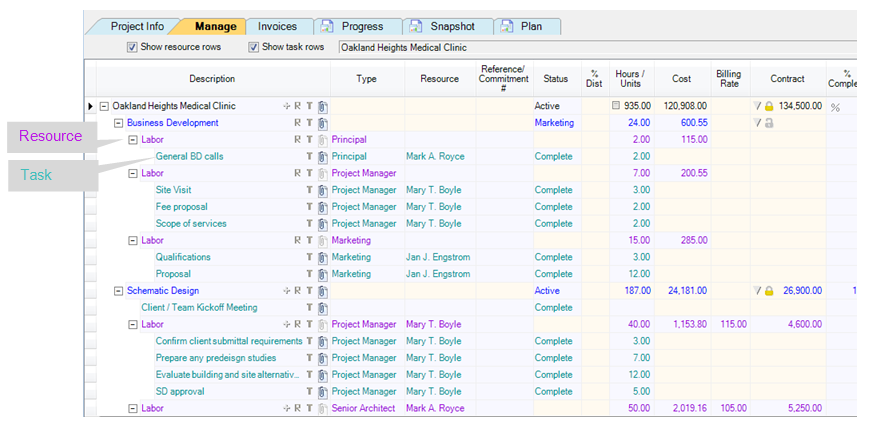Viewport: 877px width, 426px height.
Task: Click the gray lock on Business Development row
Action: pos(769,123)
